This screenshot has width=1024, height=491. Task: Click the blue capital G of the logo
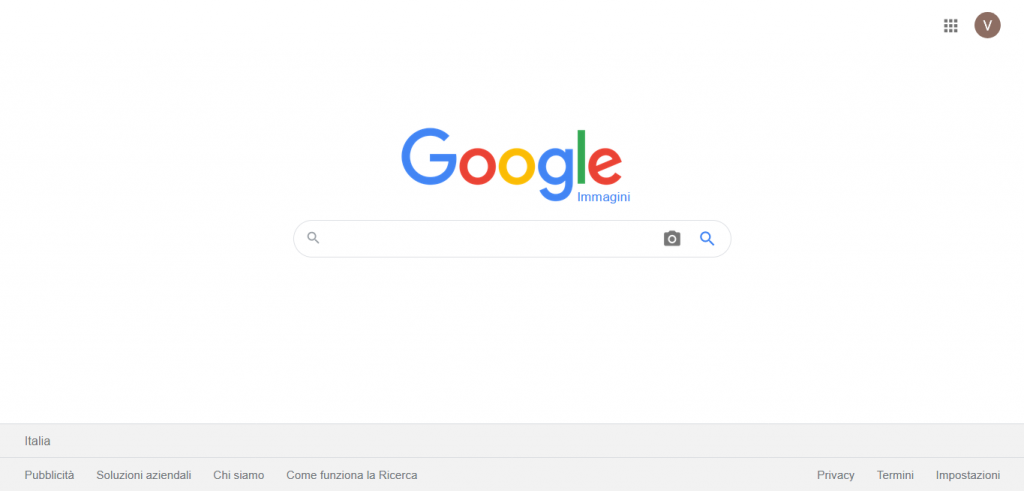(x=429, y=156)
